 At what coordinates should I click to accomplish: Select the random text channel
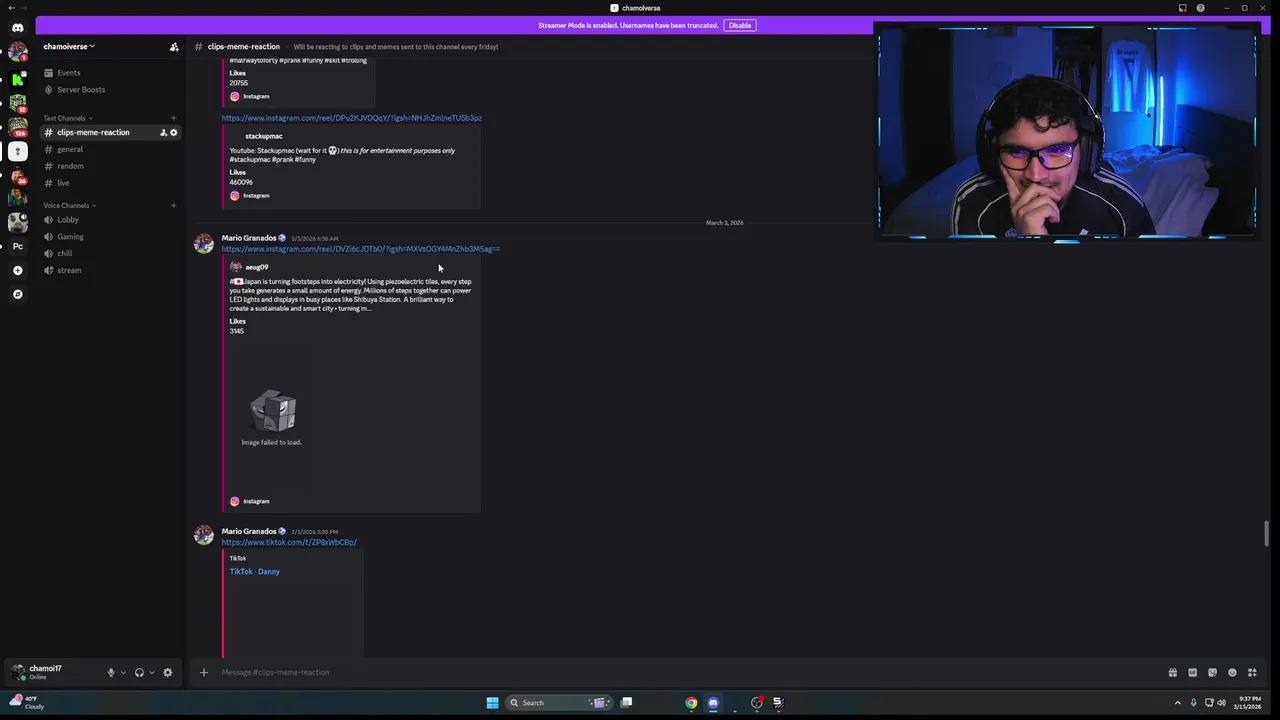point(70,166)
